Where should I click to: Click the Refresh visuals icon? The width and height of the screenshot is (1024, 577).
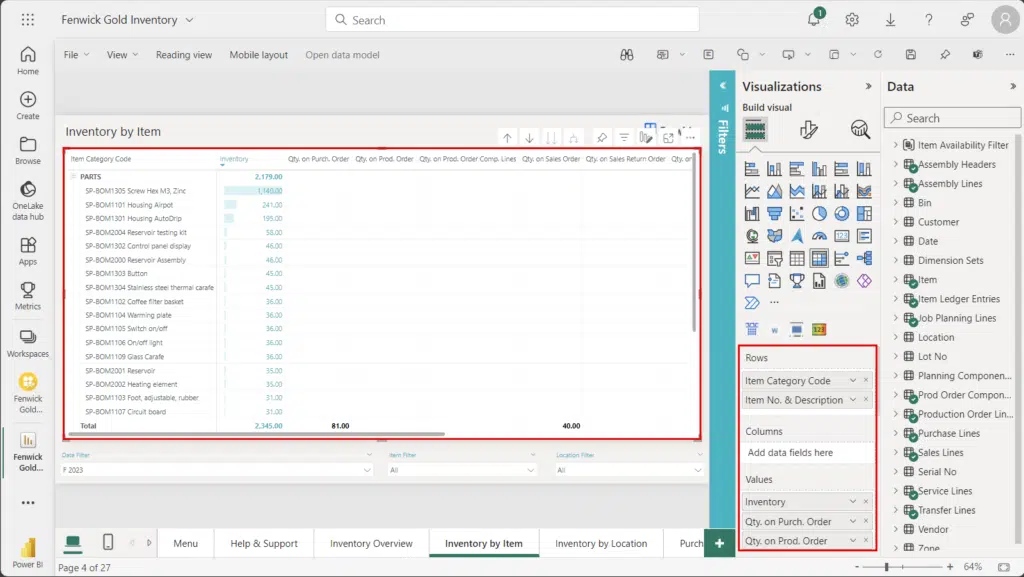pyautogui.click(x=878, y=55)
